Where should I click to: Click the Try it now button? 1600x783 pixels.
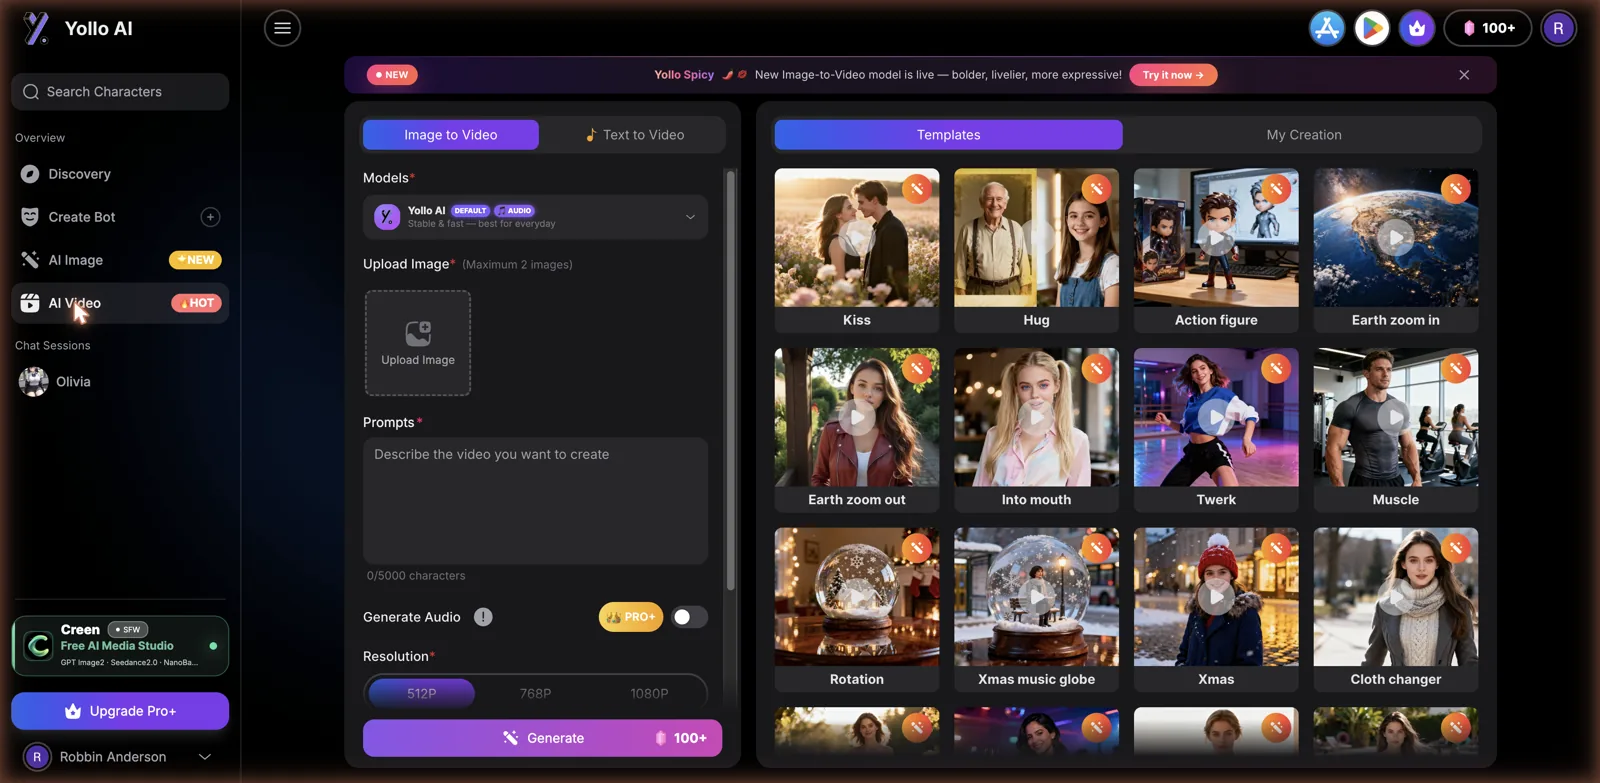[x=1173, y=75]
